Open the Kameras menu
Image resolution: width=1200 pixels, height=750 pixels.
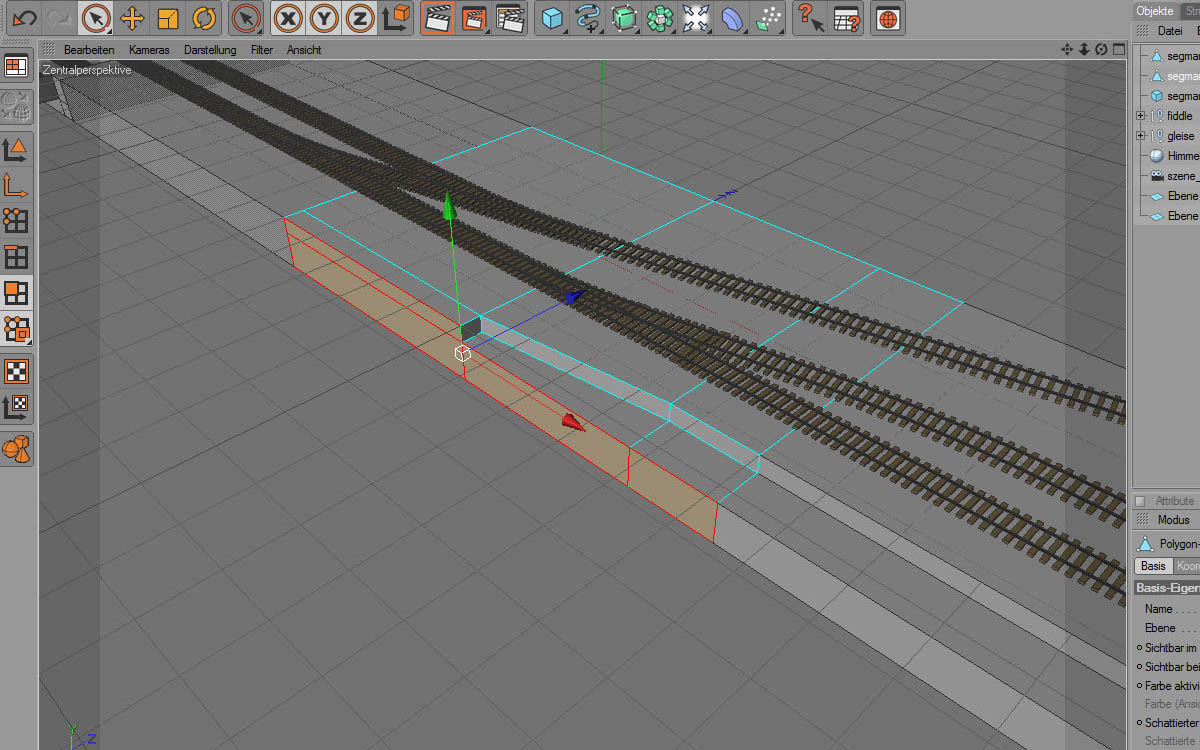(x=149, y=50)
